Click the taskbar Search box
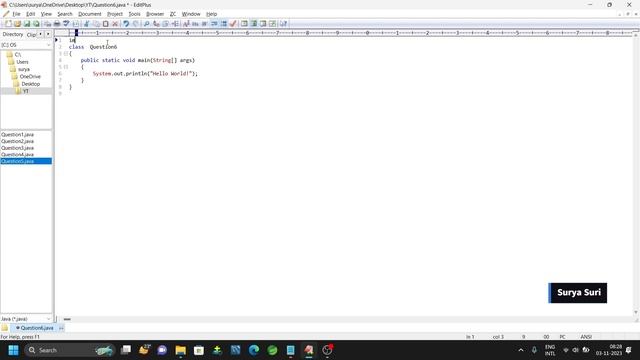This screenshot has height=360, width=640. pyautogui.click(x=69, y=350)
